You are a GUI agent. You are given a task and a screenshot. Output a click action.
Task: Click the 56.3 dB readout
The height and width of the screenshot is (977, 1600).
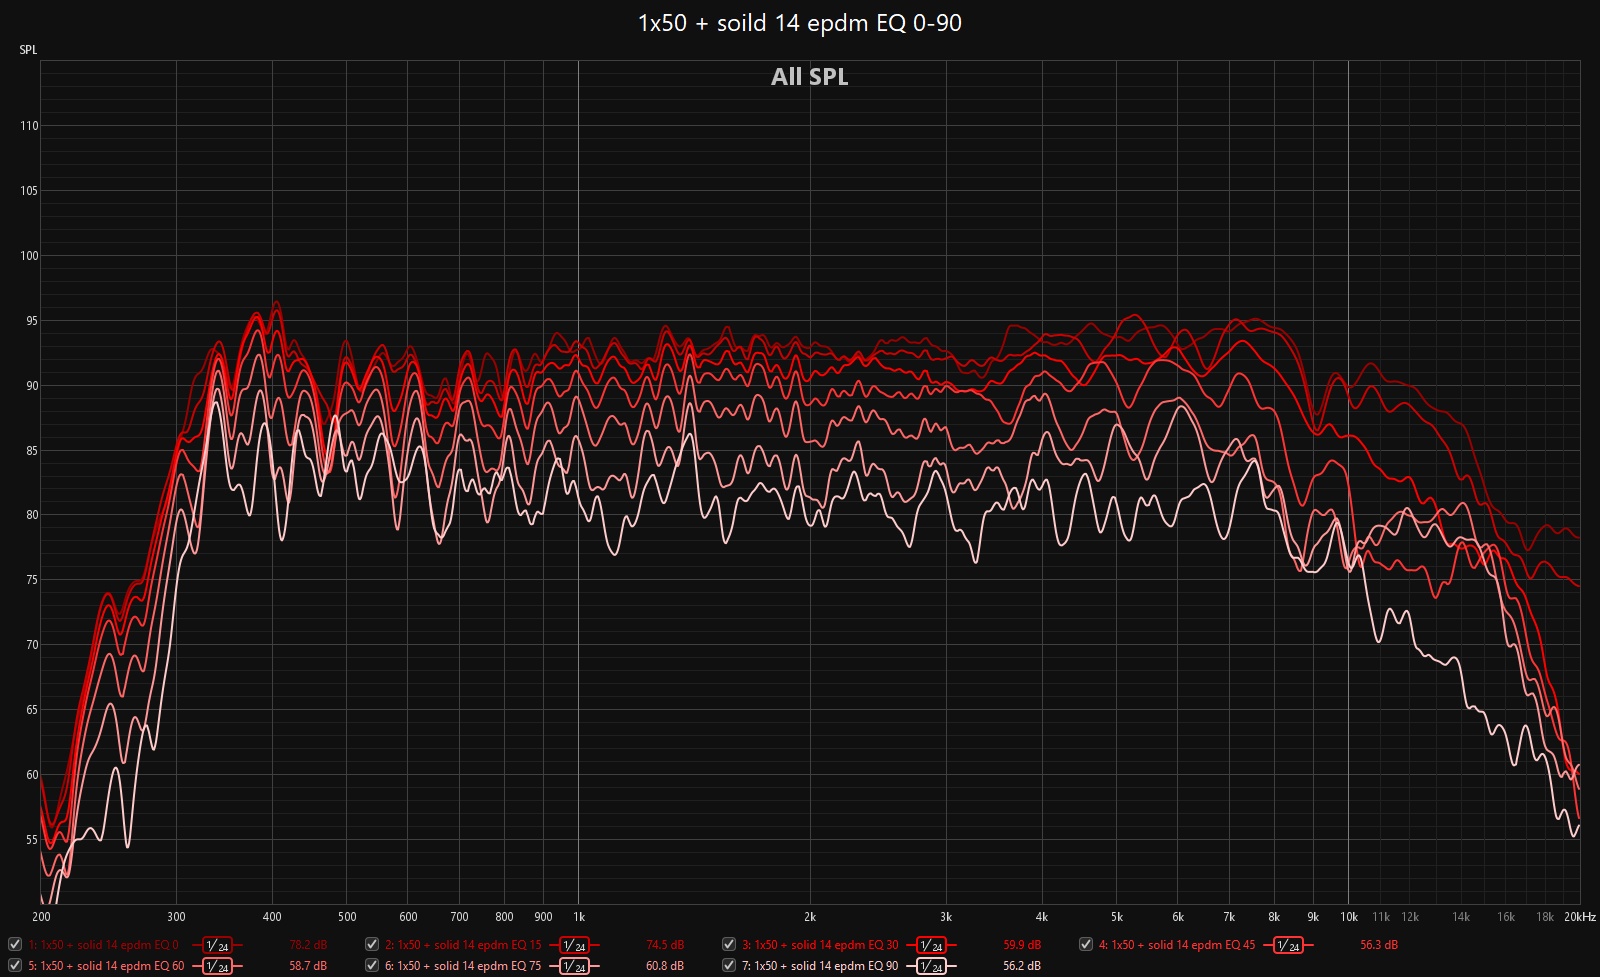[1379, 945]
